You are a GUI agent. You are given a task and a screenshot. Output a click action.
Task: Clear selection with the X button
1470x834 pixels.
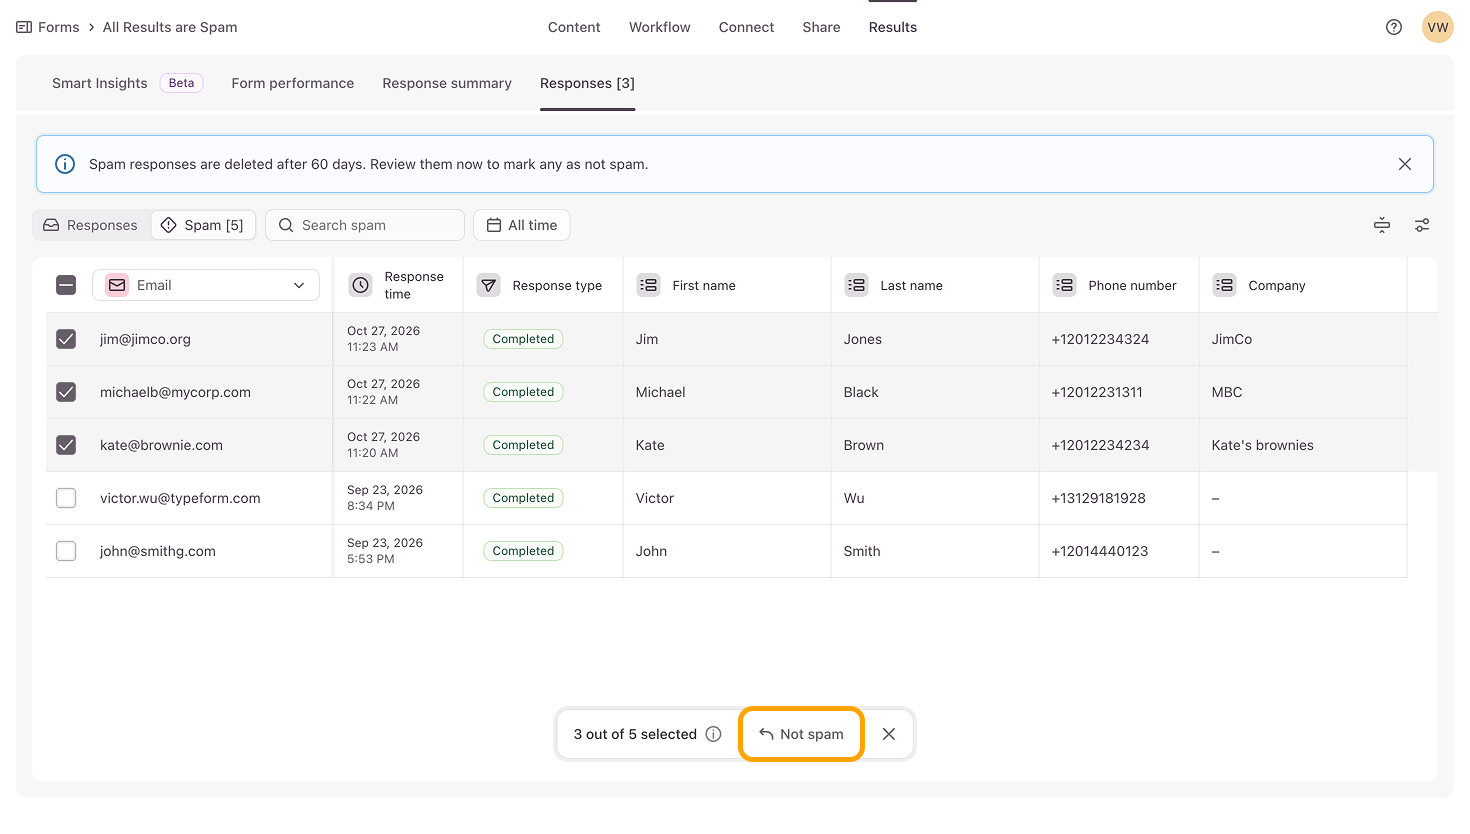[889, 734]
